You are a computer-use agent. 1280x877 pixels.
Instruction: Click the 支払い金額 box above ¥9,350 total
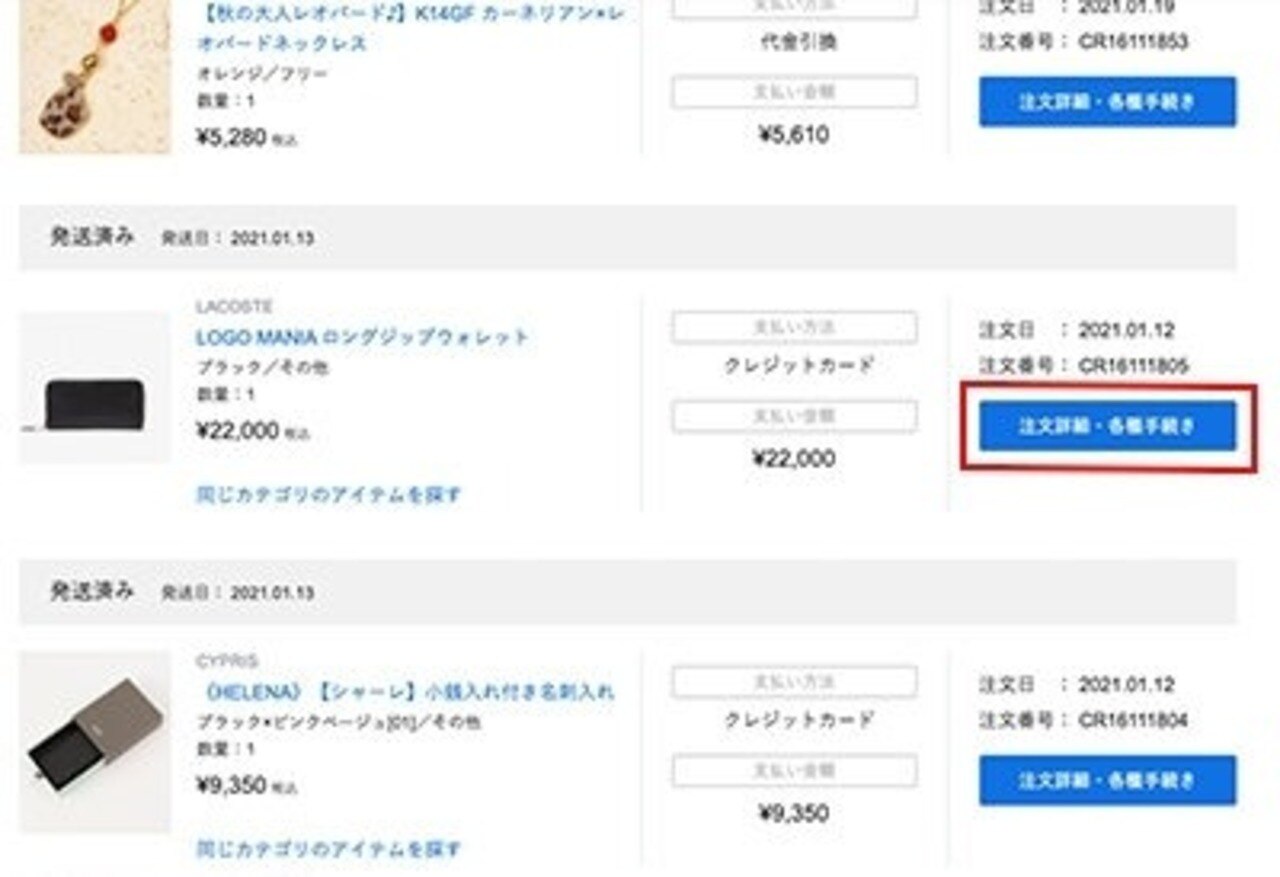point(794,771)
